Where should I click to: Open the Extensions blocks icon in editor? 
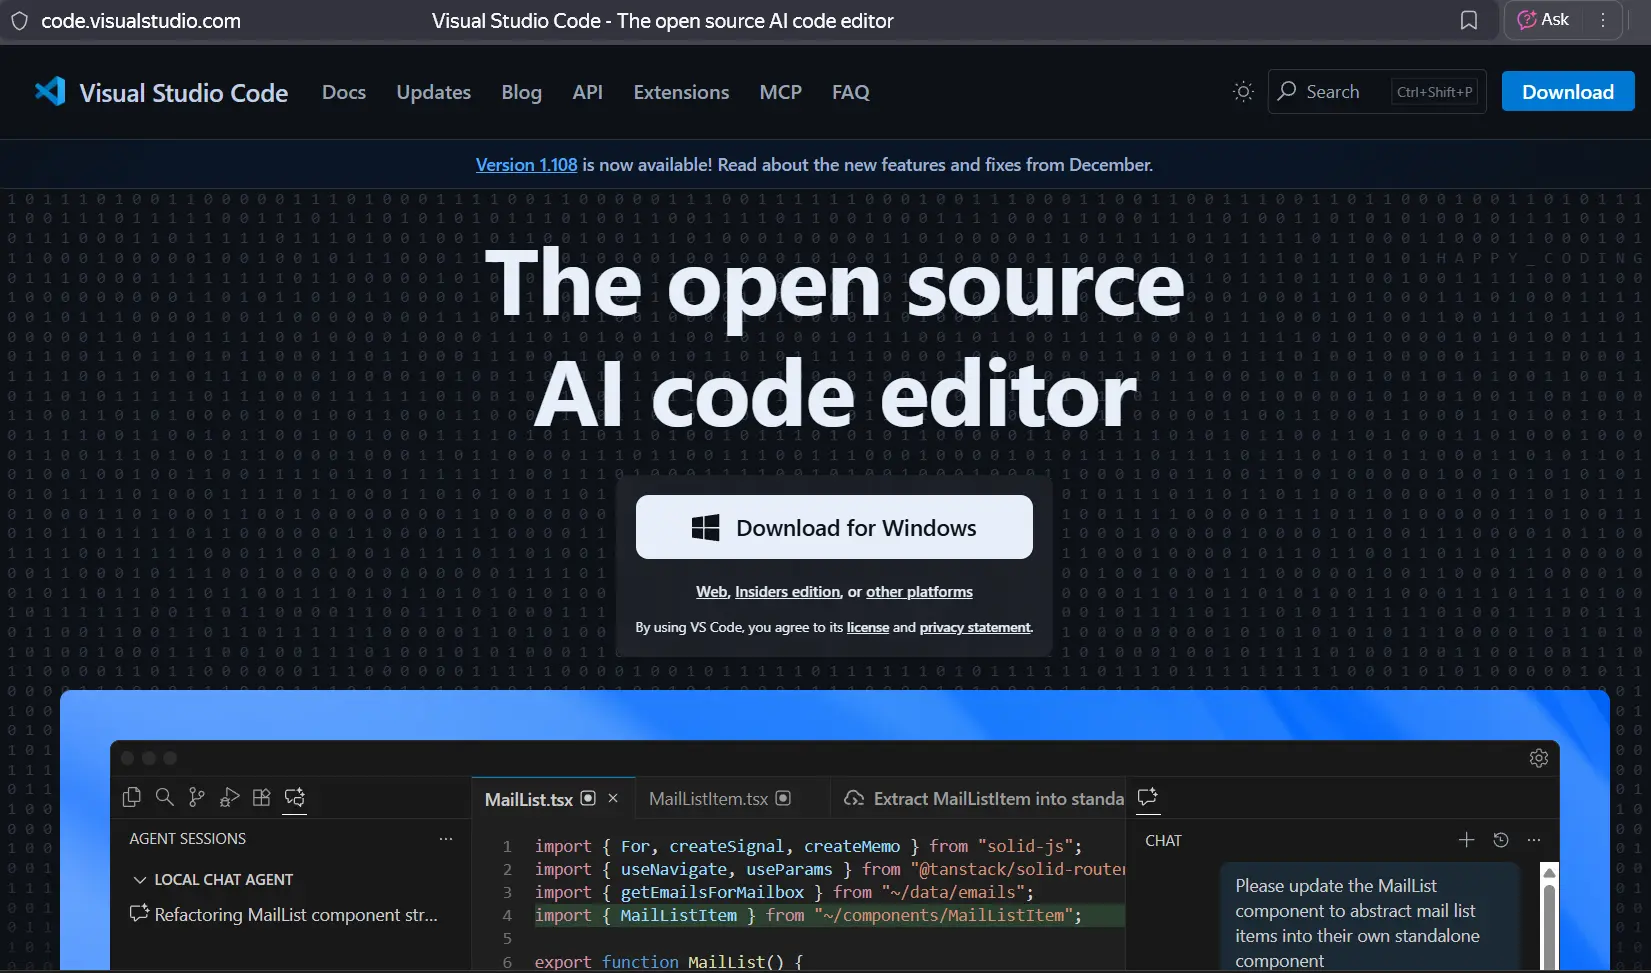(x=261, y=797)
